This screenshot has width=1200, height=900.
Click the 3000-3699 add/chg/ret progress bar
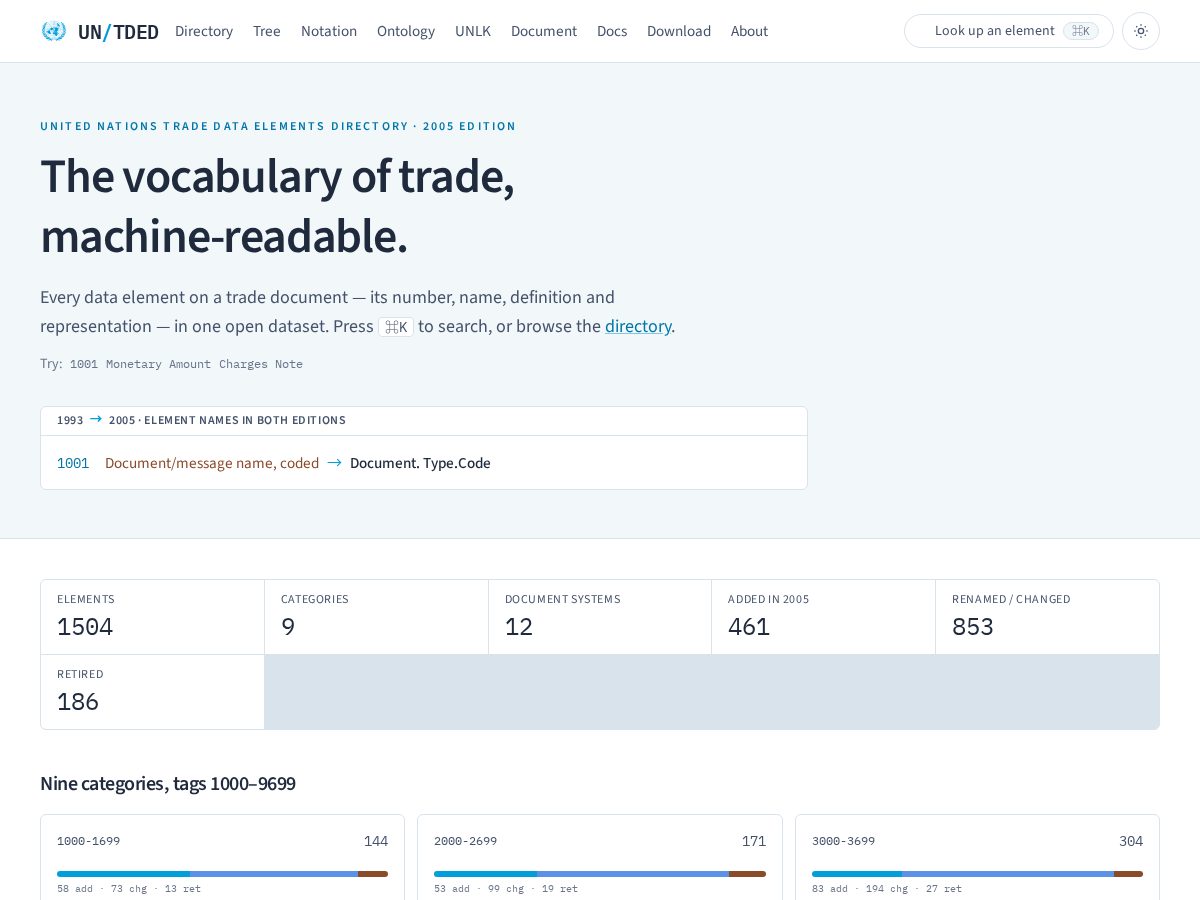click(x=977, y=874)
